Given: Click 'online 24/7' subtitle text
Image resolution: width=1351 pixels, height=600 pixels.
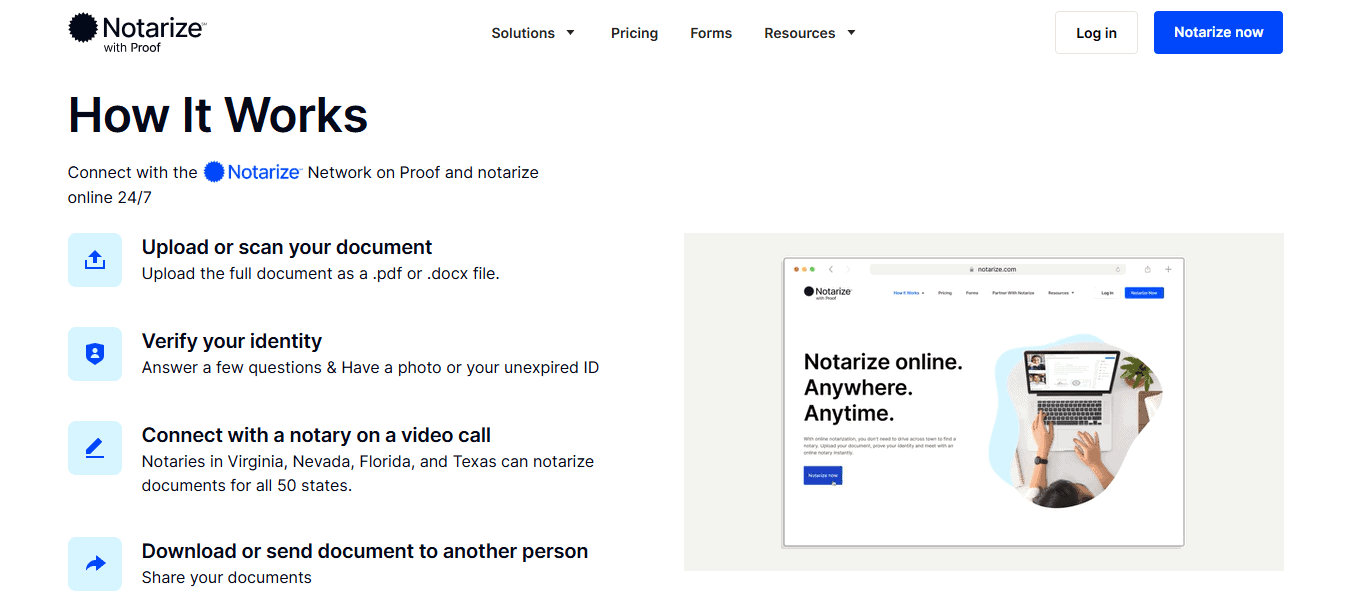Looking at the screenshot, I should click(x=110, y=198).
